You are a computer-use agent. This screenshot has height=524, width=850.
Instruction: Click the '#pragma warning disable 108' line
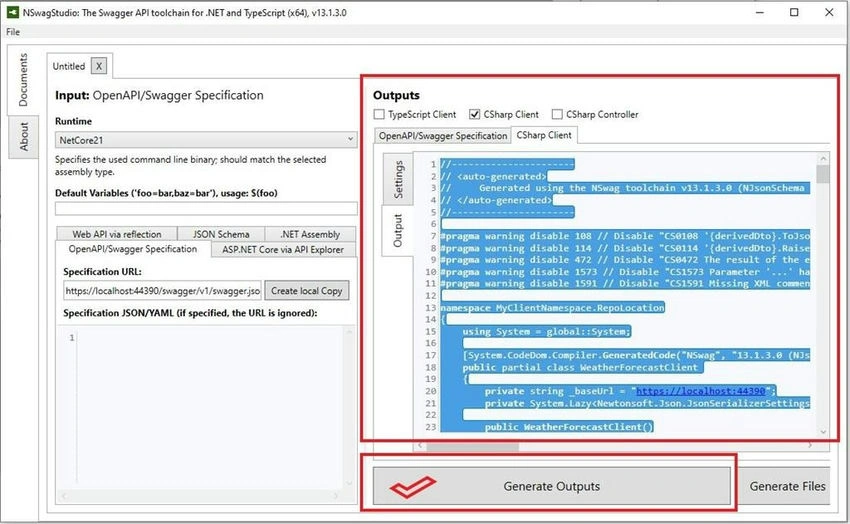625,236
